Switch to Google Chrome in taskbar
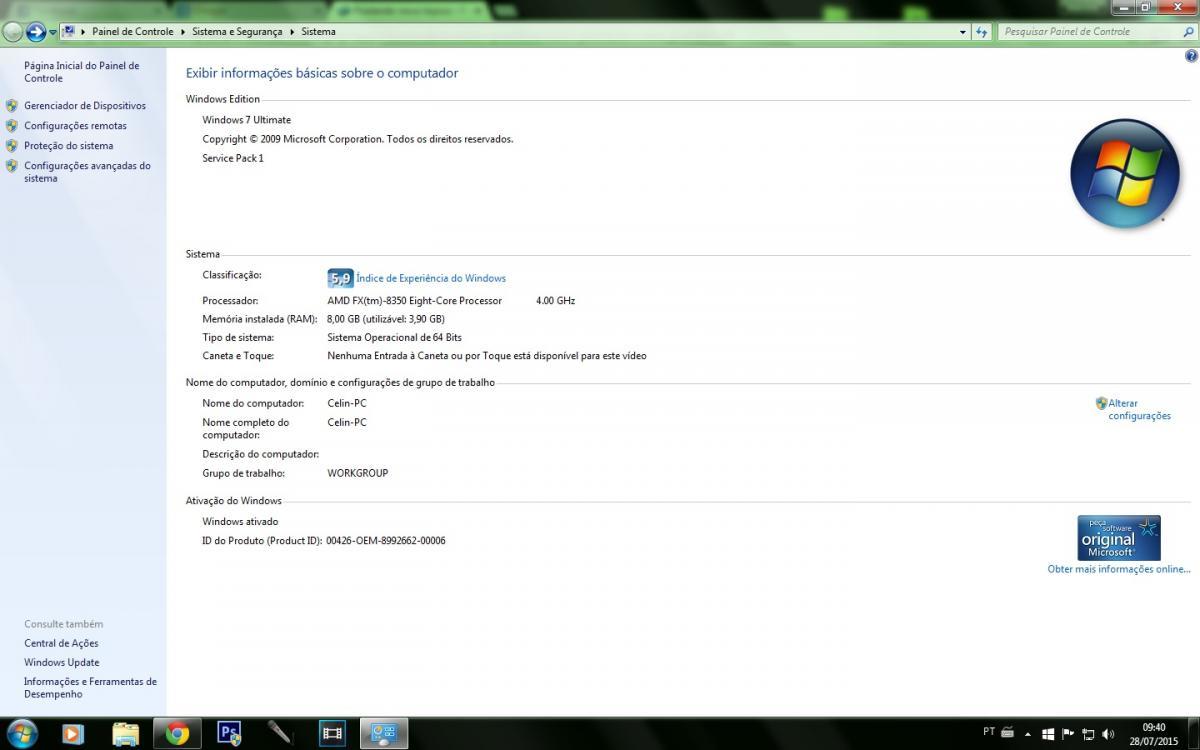 (177, 734)
